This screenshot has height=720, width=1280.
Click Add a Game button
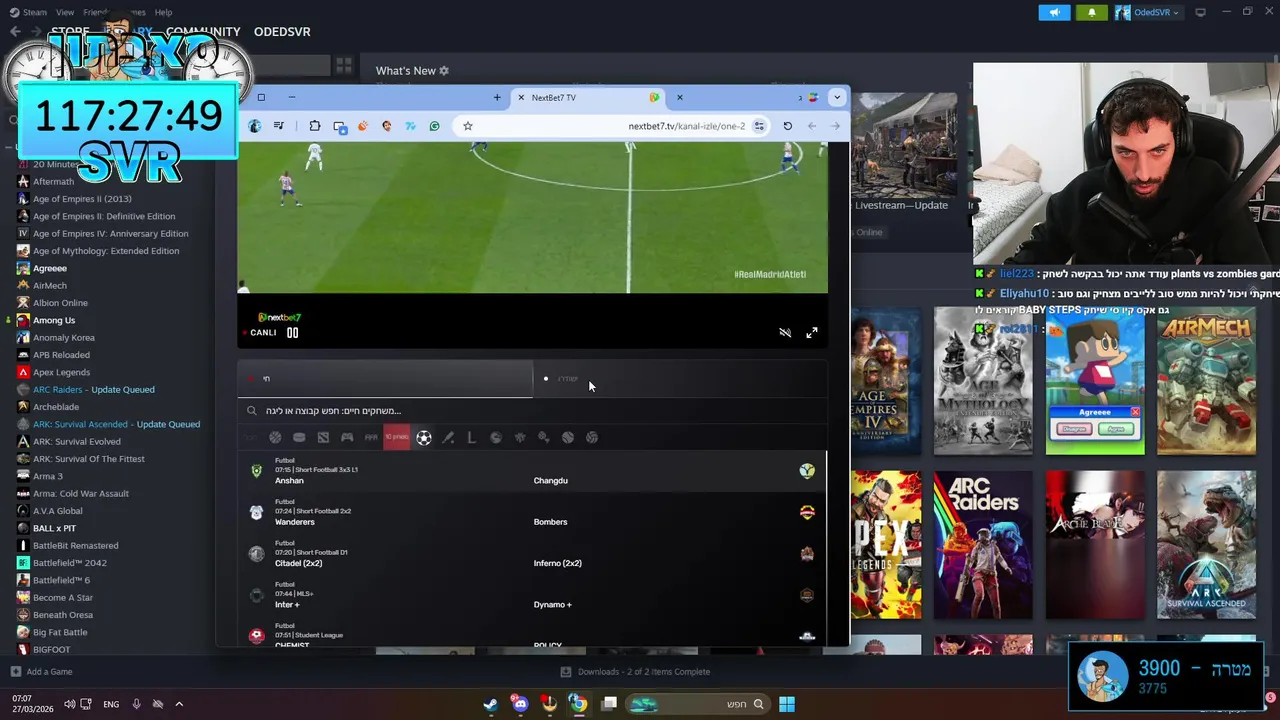(41, 672)
